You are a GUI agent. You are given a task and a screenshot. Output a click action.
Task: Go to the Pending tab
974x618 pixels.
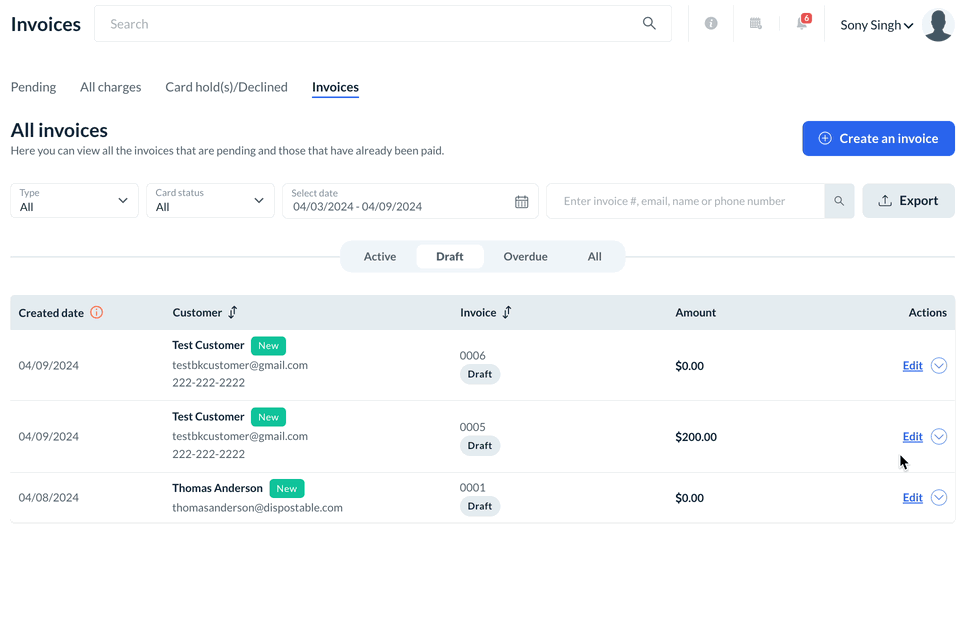pyautogui.click(x=33, y=87)
